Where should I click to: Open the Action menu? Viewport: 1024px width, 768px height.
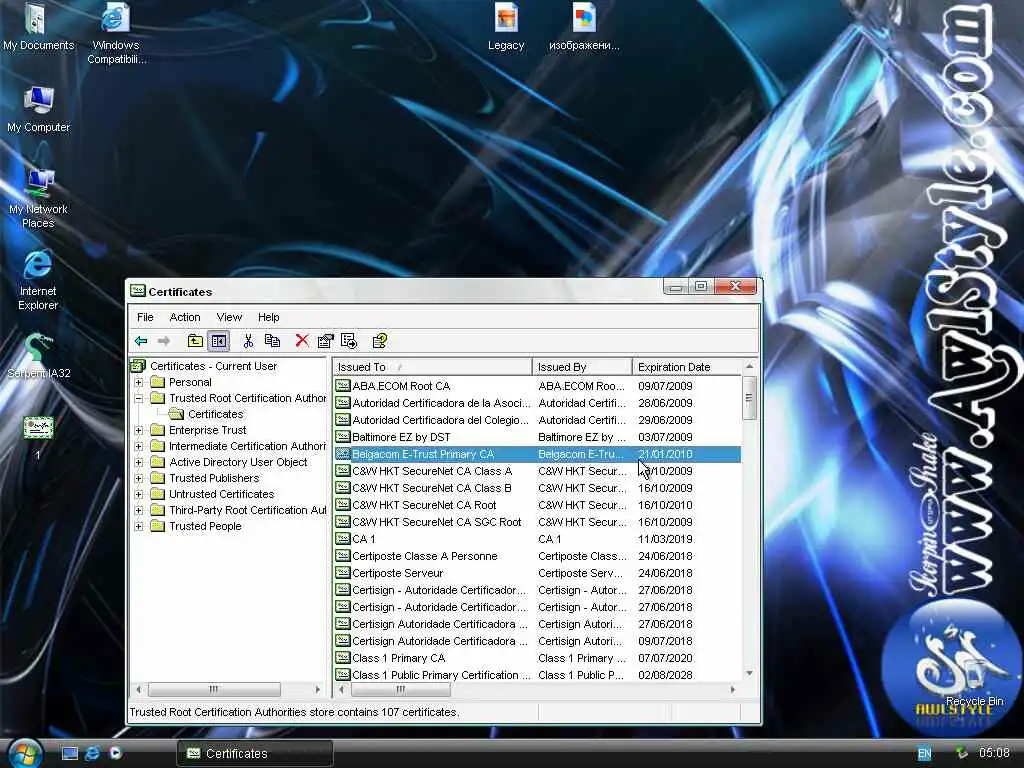[x=185, y=317]
